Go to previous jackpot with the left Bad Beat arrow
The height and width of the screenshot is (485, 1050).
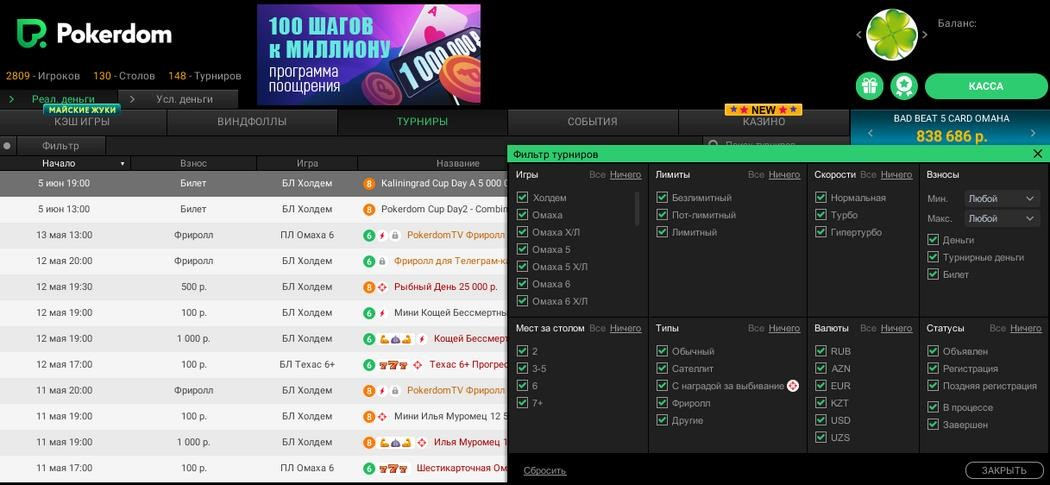tap(871, 133)
